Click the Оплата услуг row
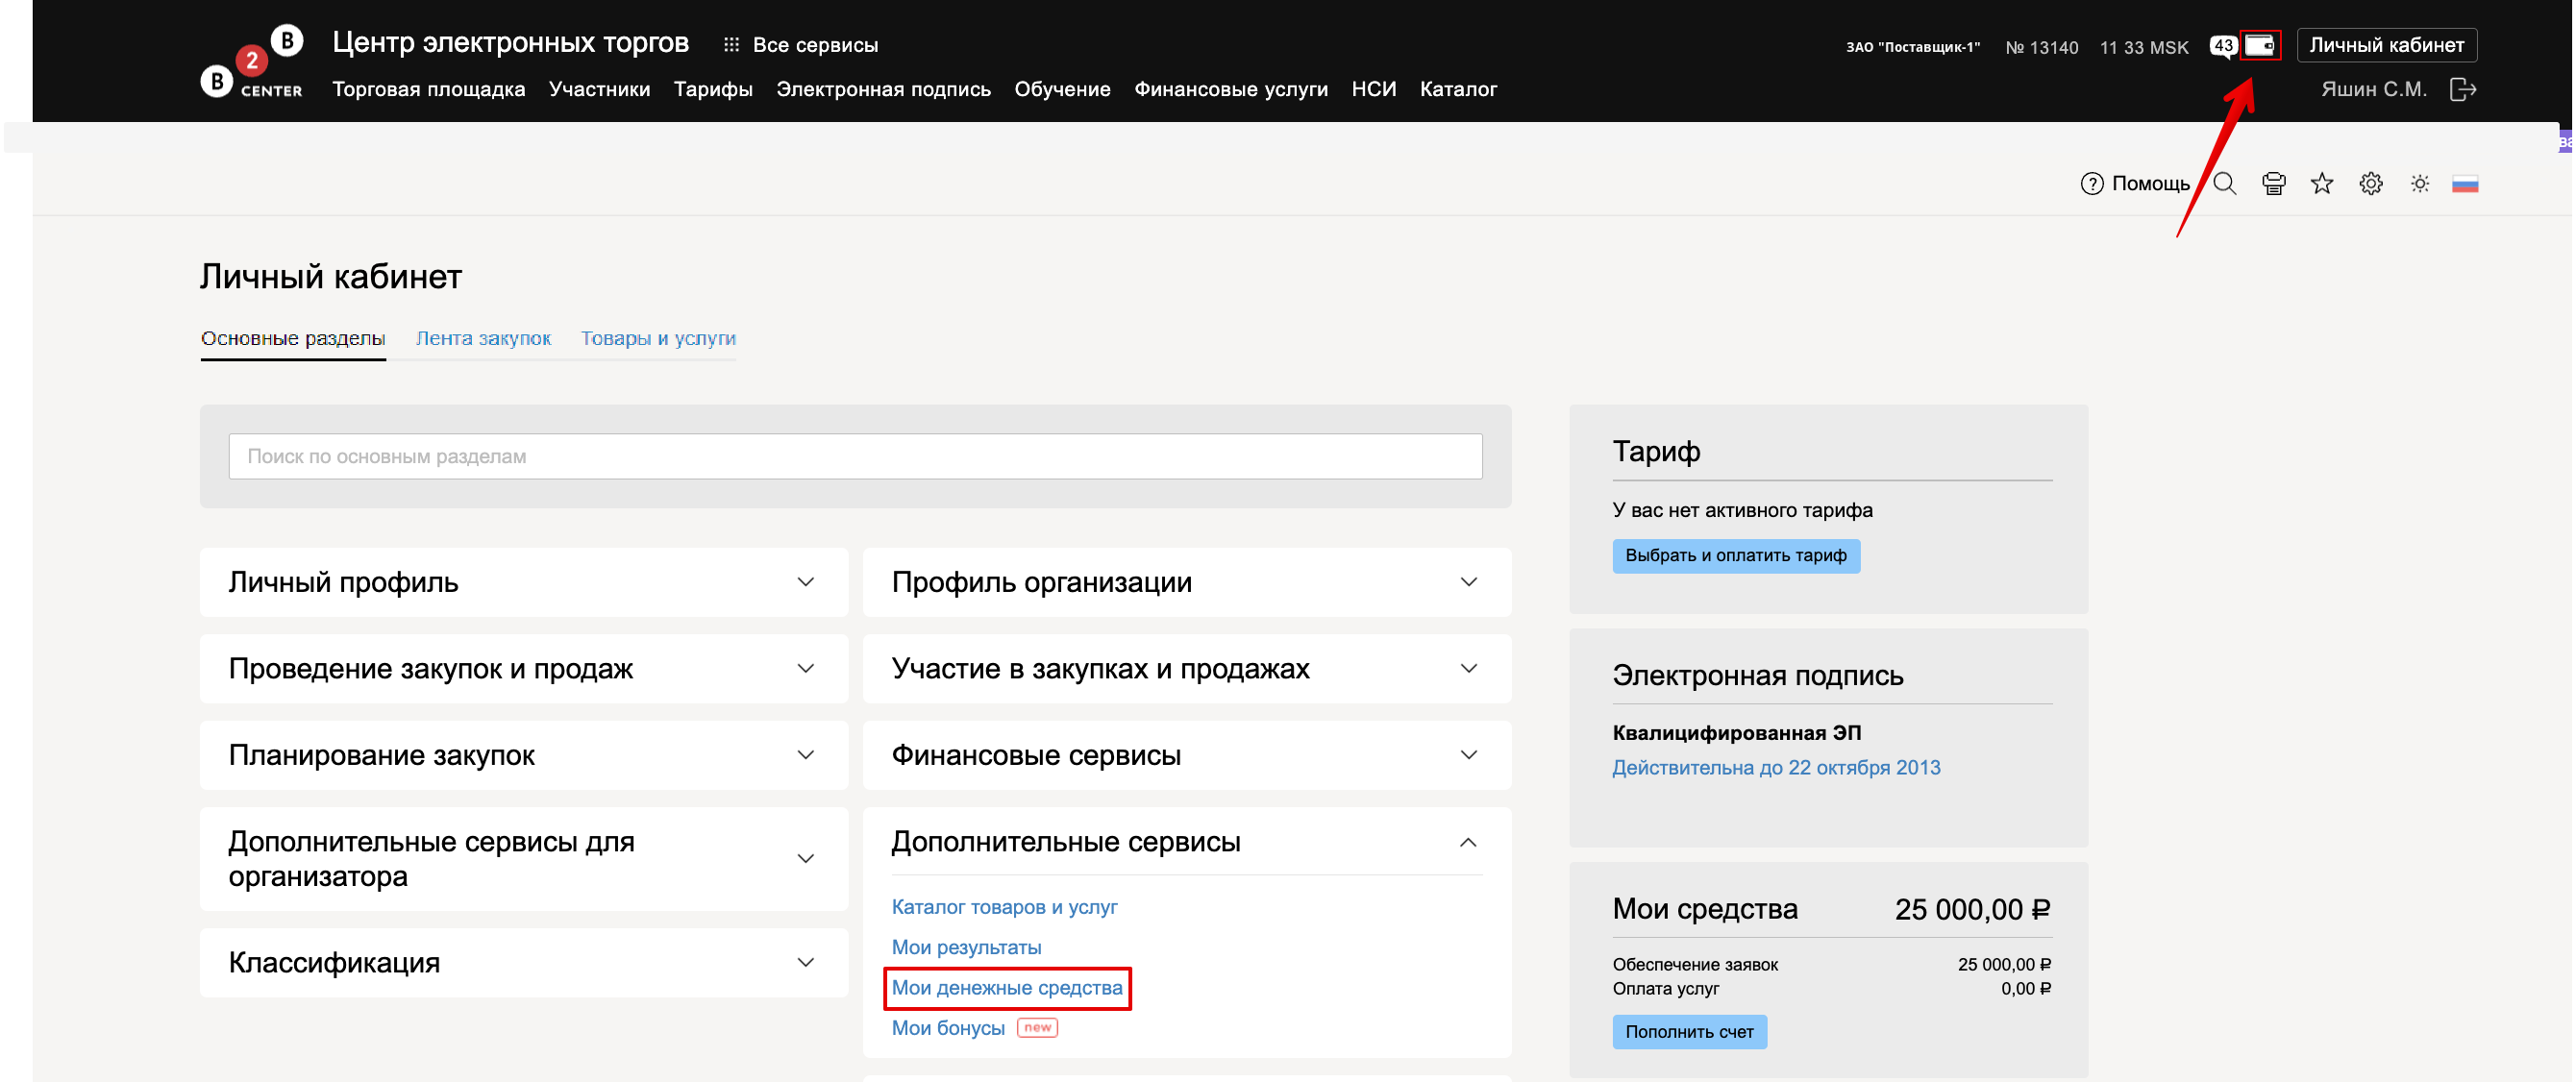2576x1082 pixels. [1831, 989]
